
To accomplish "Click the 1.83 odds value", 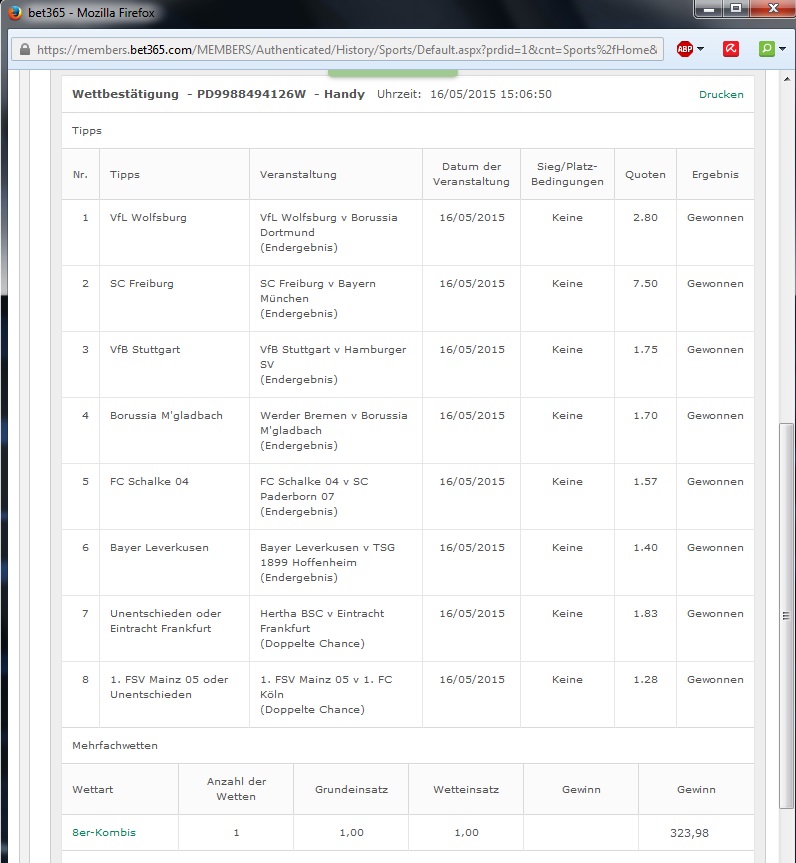I will 645,614.
